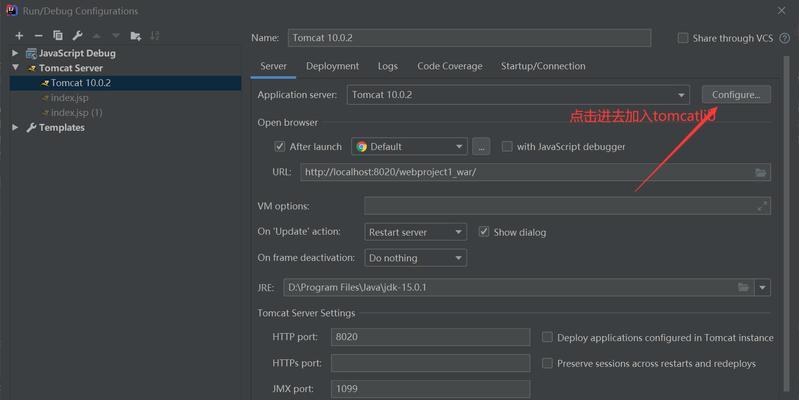This screenshot has height=400, width=799.
Task: Switch to the Logs tab
Action: click(x=388, y=66)
